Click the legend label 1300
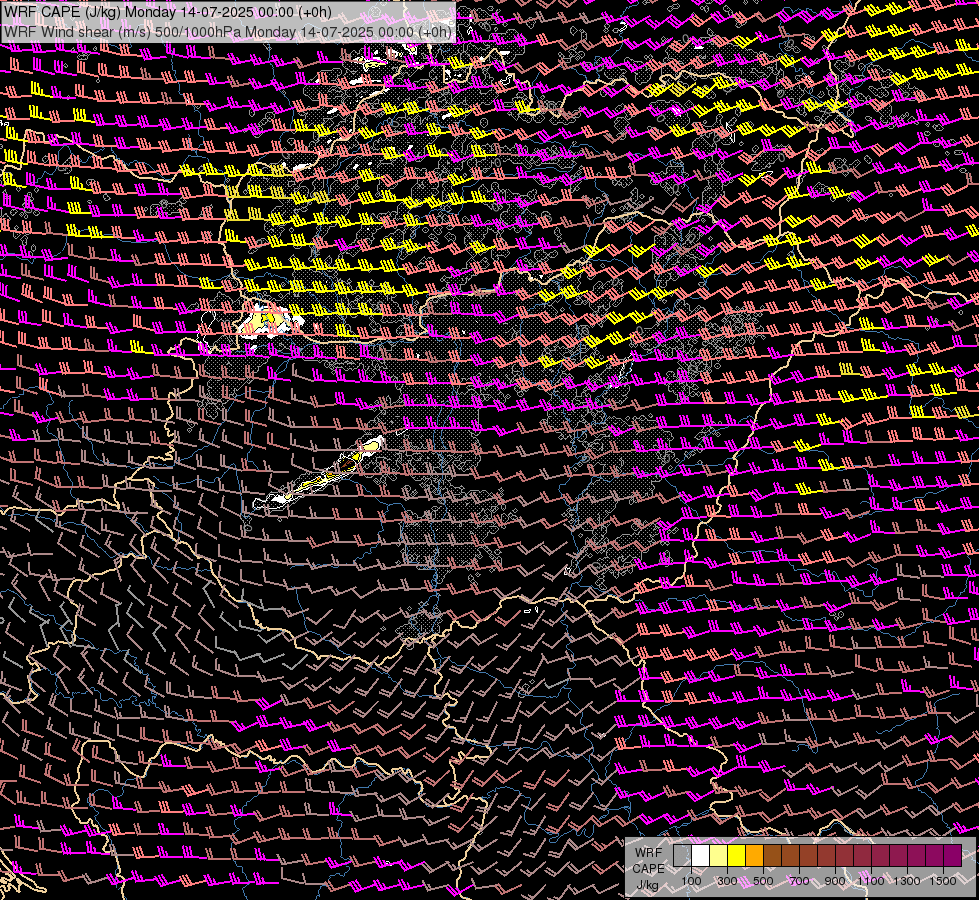 tap(907, 881)
